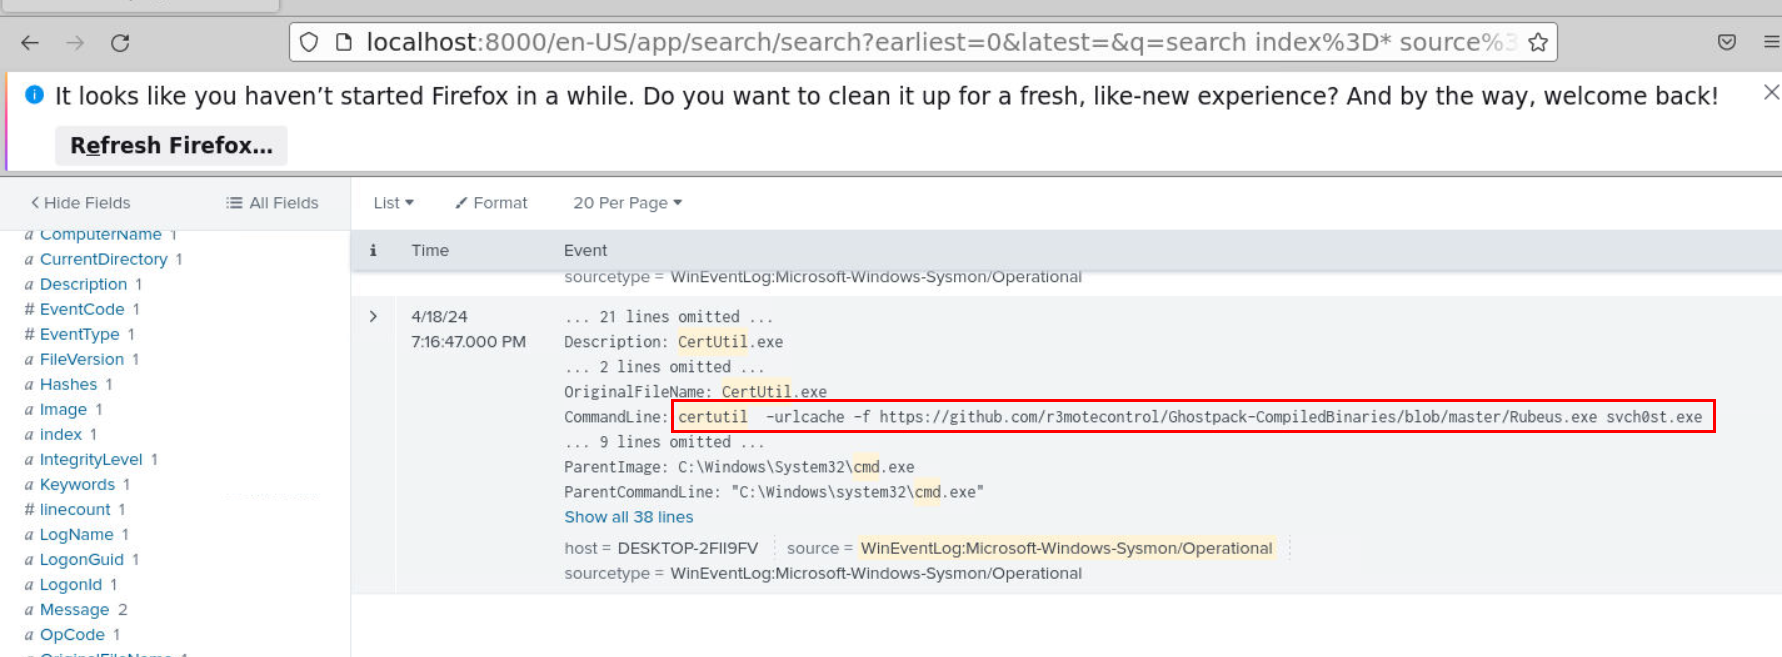Viewport: 1782px width, 657px height.
Task: Select the IntegrityLevel field
Action: 91,459
